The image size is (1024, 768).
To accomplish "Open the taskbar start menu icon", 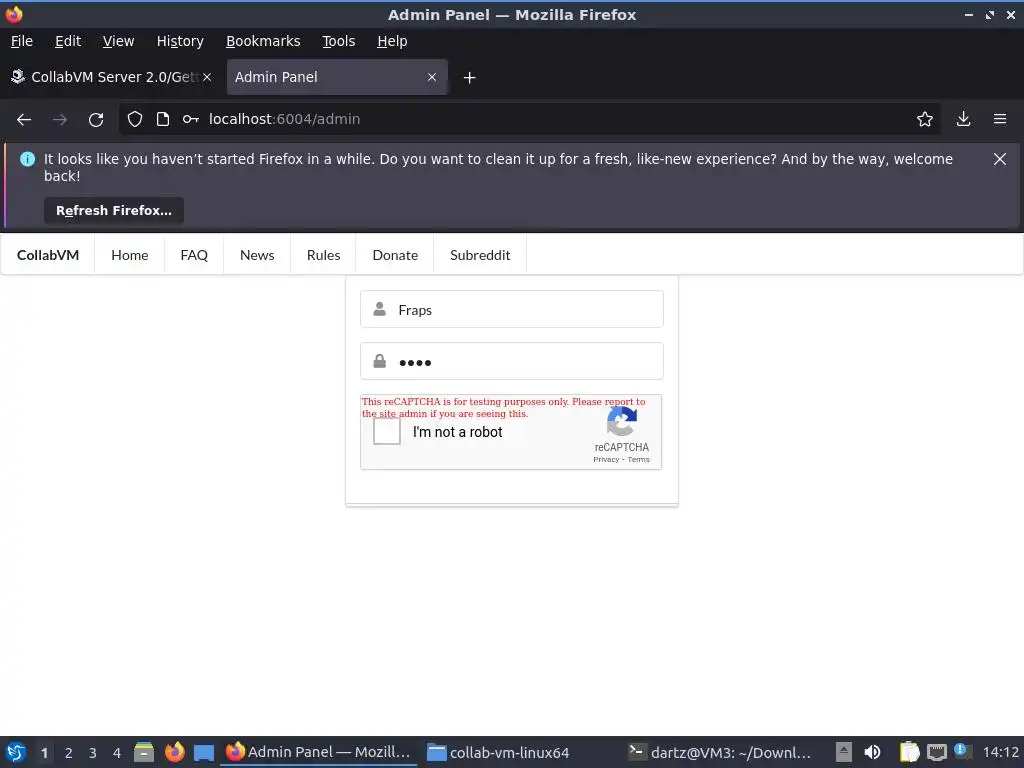I will point(16,752).
